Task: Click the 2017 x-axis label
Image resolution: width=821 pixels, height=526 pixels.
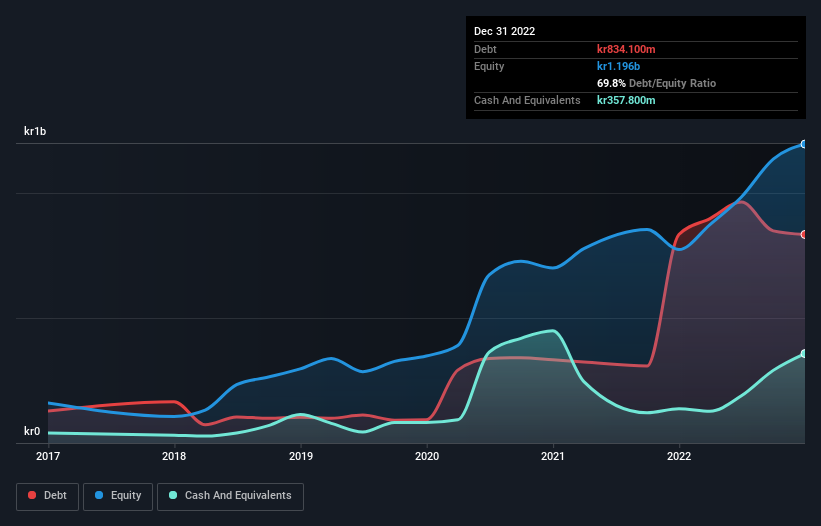Action: coord(48,456)
